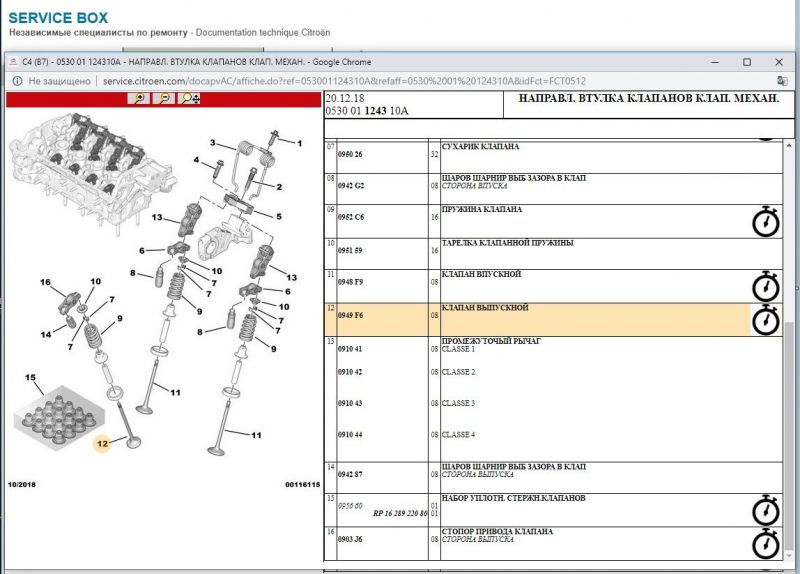Viewport: 800px width, 574px height.
Task: Click the 'Не защищено' security indicator
Action: [x=54, y=81]
